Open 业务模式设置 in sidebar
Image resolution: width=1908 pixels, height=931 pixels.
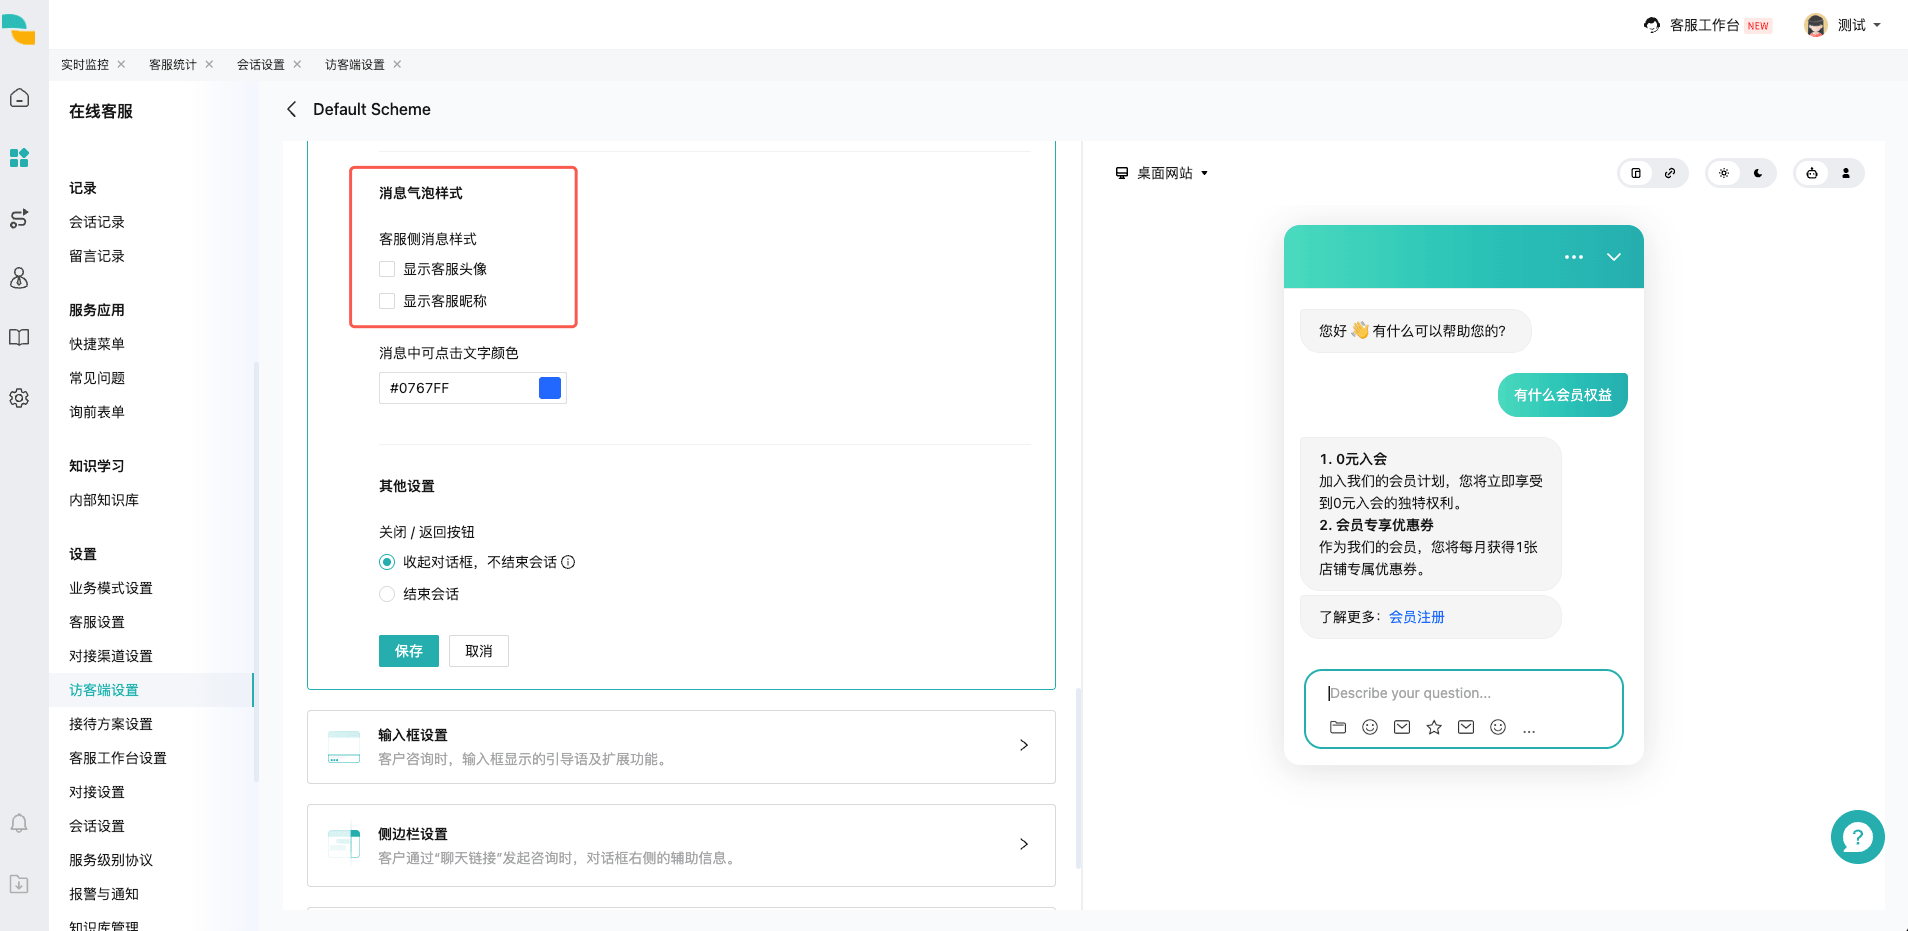(x=111, y=588)
